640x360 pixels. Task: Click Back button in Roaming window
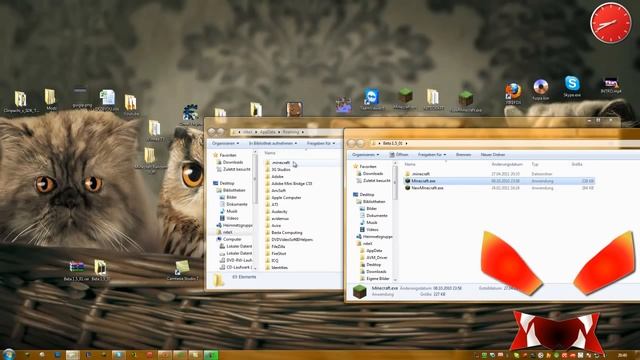click(212, 132)
